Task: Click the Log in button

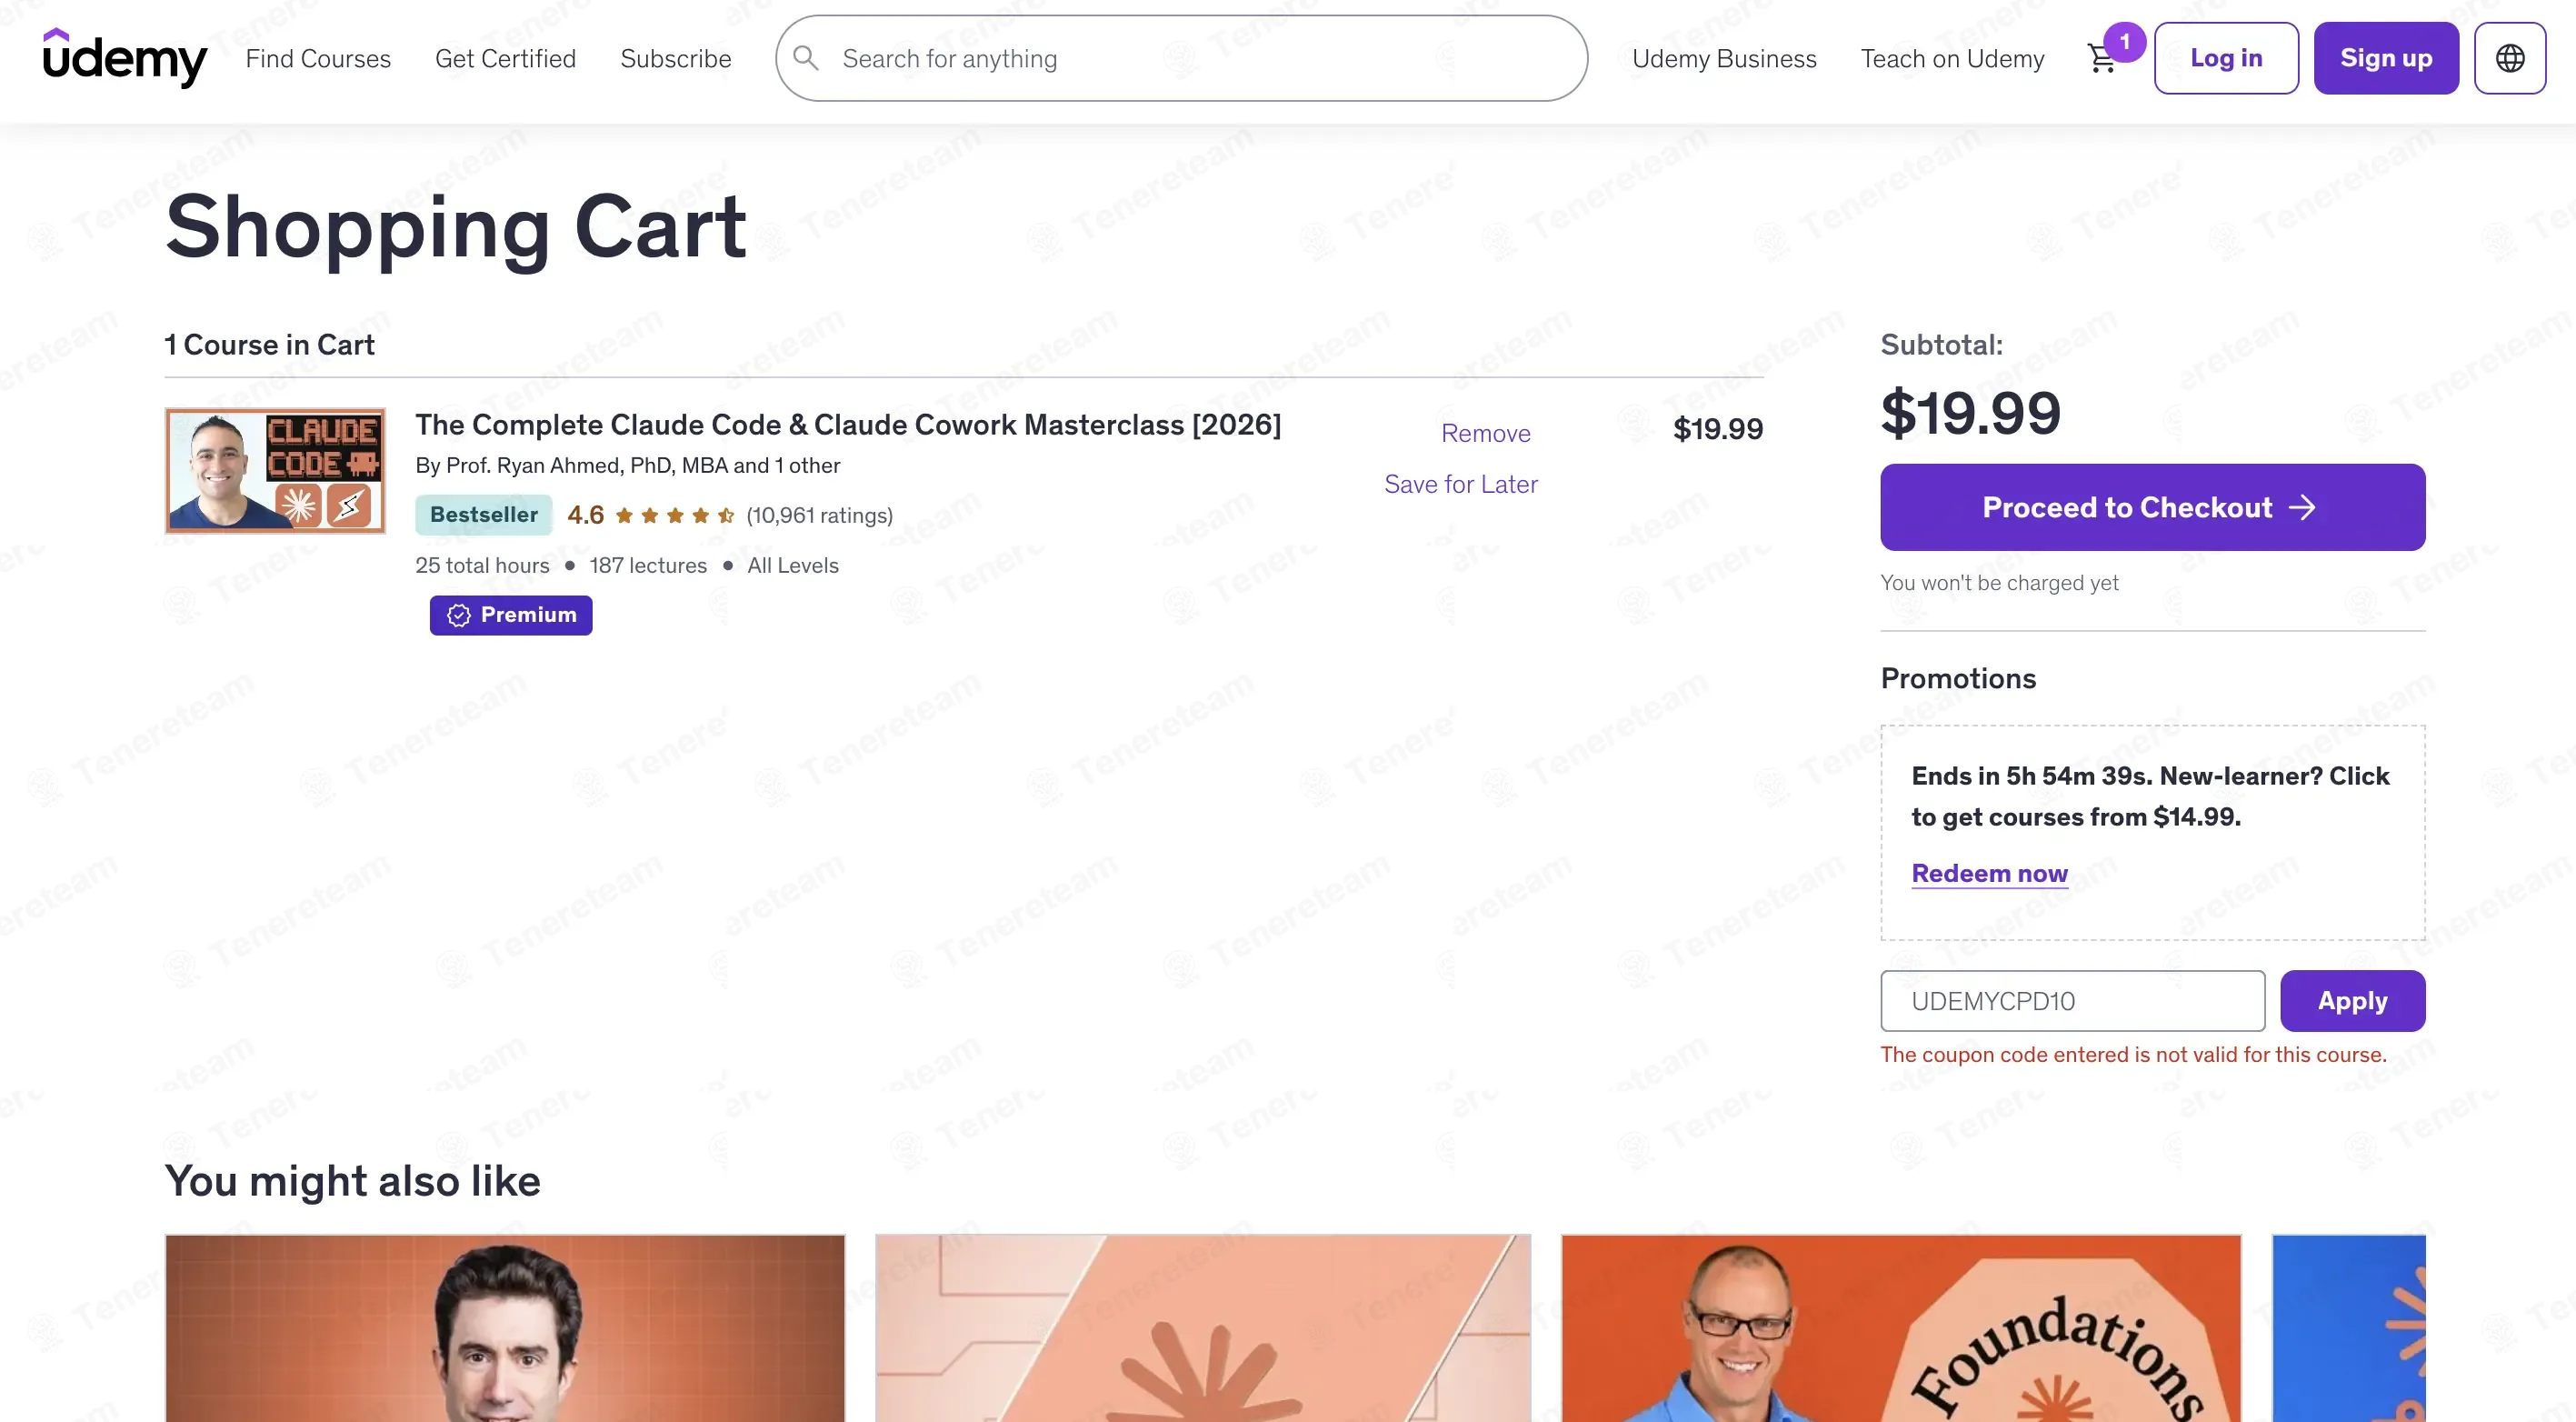Action: (2226, 58)
